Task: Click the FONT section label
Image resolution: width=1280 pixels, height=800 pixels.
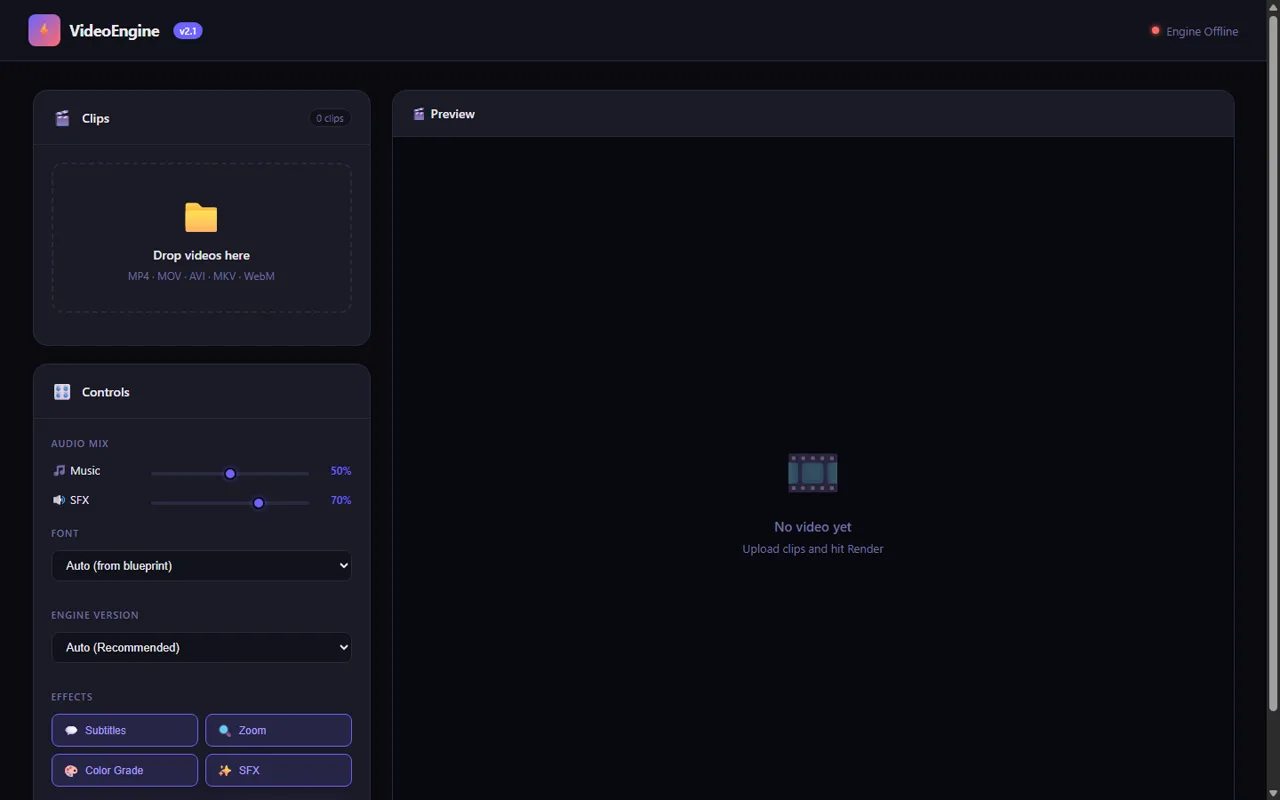Action: pyautogui.click(x=65, y=533)
